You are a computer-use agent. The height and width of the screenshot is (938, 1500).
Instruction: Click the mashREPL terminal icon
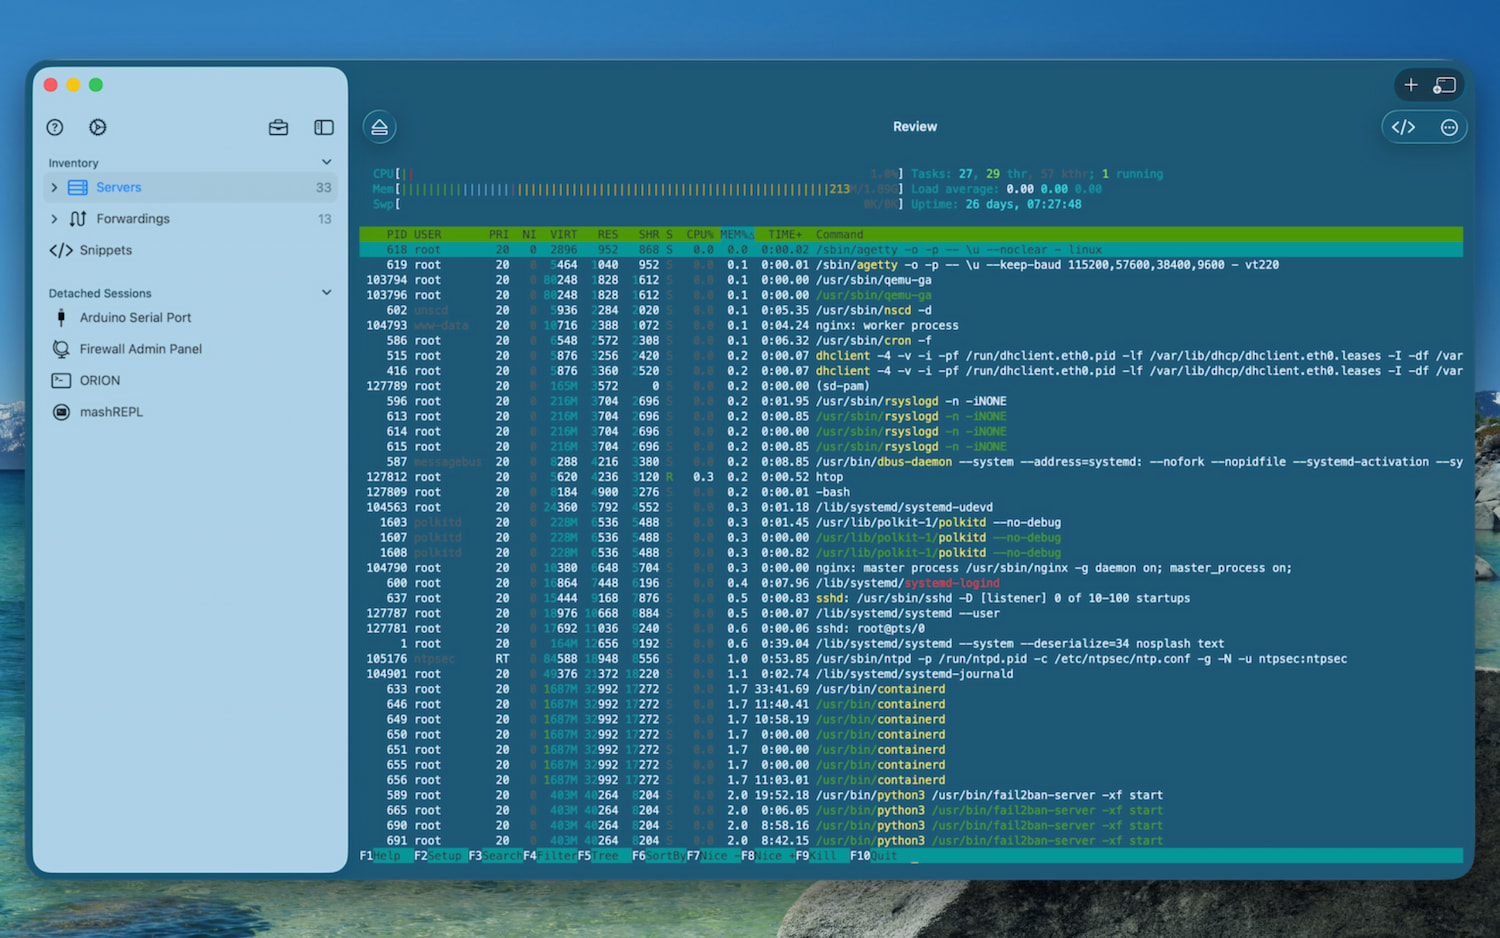point(61,411)
